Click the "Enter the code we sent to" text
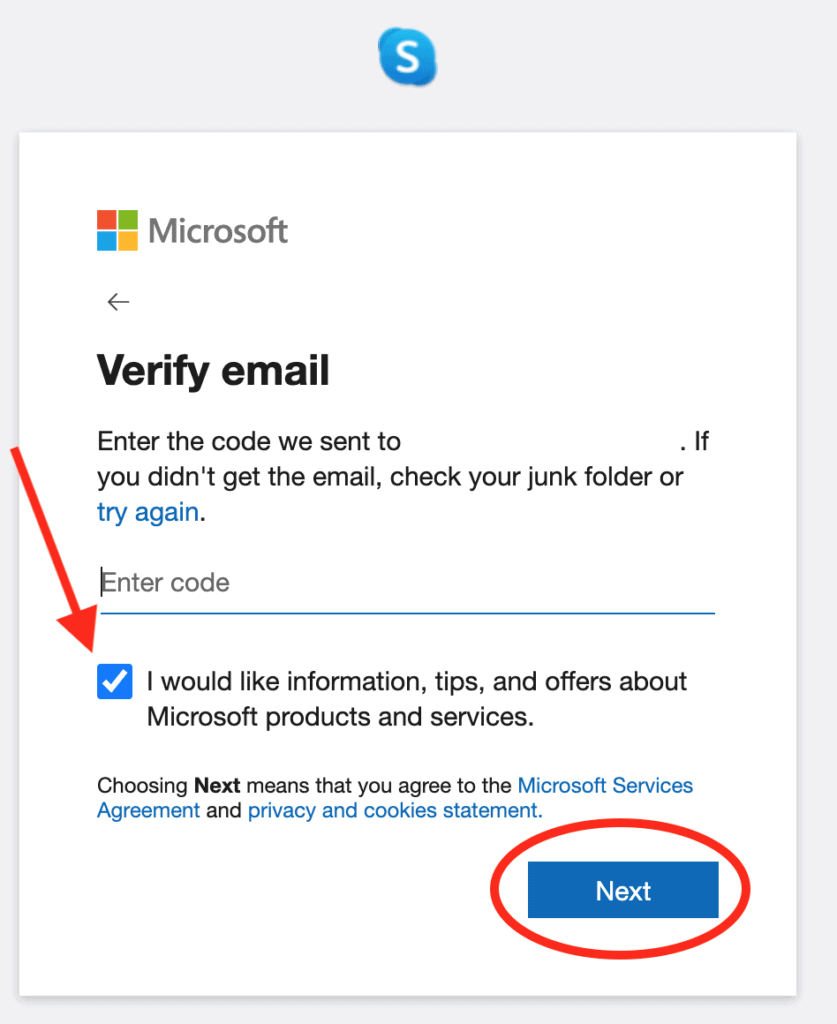The width and height of the screenshot is (837, 1024). 248,441
